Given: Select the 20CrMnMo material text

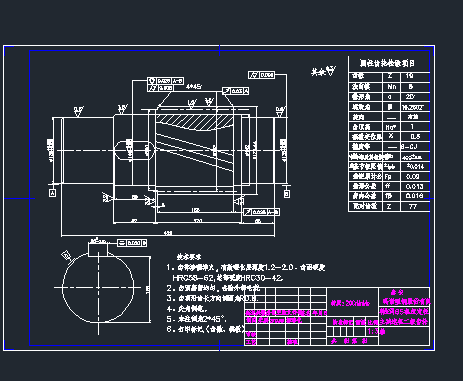Looking at the screenshot, I should 350,303.
